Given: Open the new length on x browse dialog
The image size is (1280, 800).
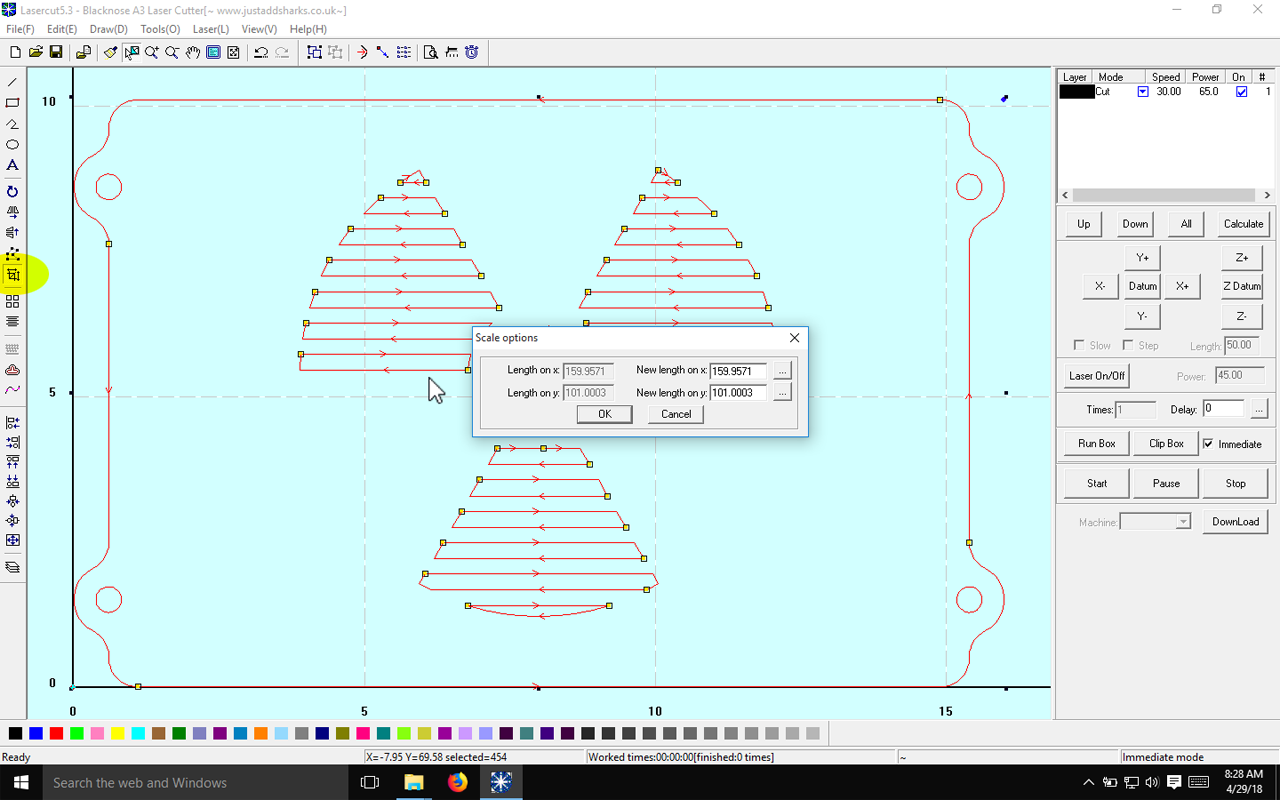Looking at the screenshot, I should (782, 370).
